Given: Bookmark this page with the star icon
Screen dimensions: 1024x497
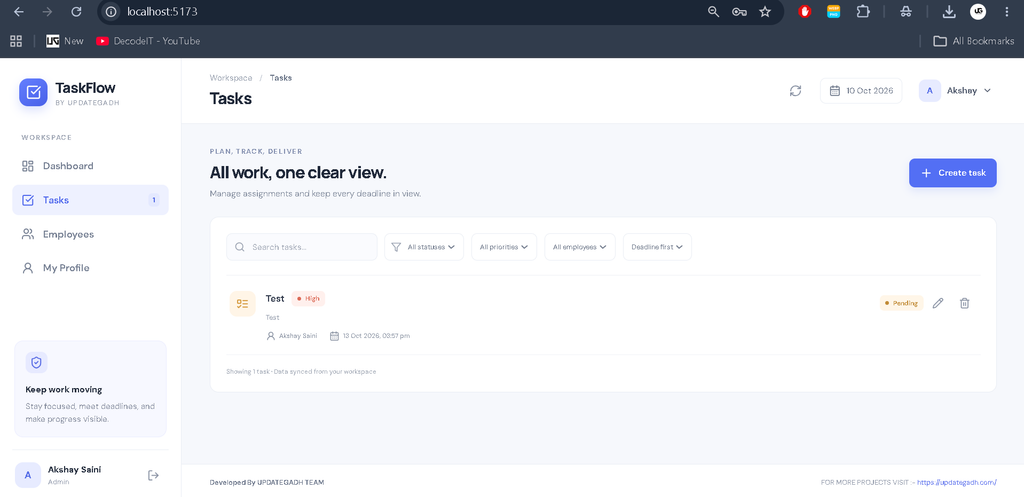Looking at the screenshot, I should (765, 12).
